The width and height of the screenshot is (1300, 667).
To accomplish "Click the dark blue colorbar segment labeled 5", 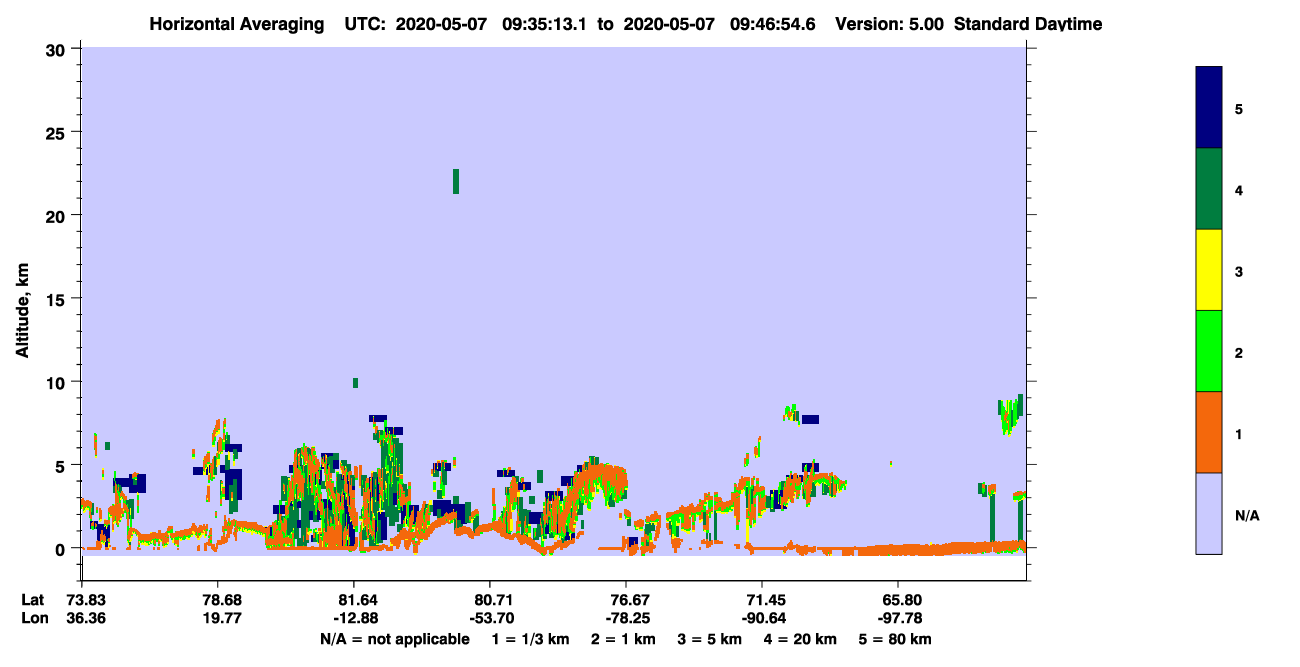I will [1209, 107].
